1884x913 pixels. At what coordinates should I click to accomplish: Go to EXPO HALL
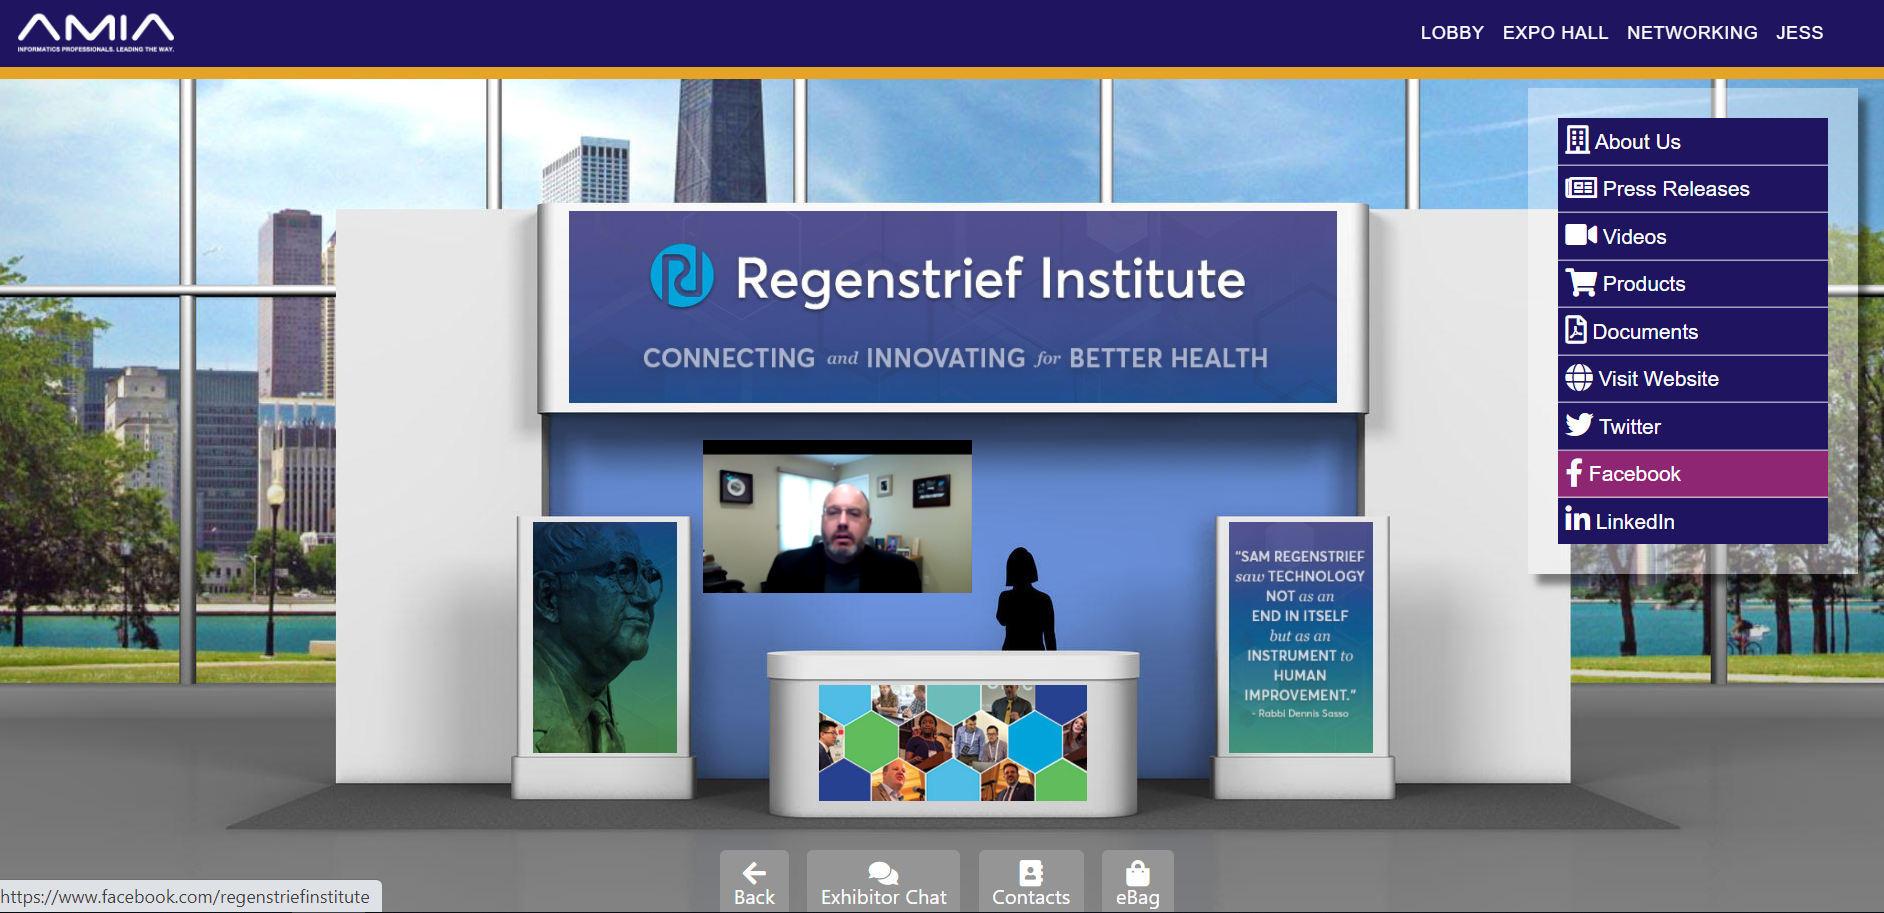click(1555, 33)
